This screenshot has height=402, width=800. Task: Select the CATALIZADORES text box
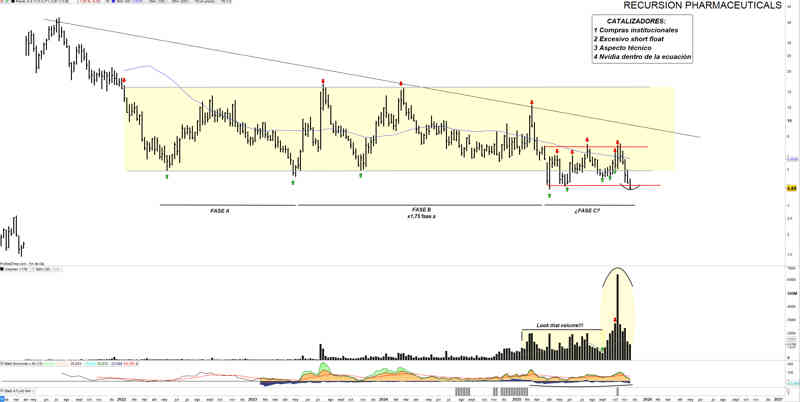642,39
